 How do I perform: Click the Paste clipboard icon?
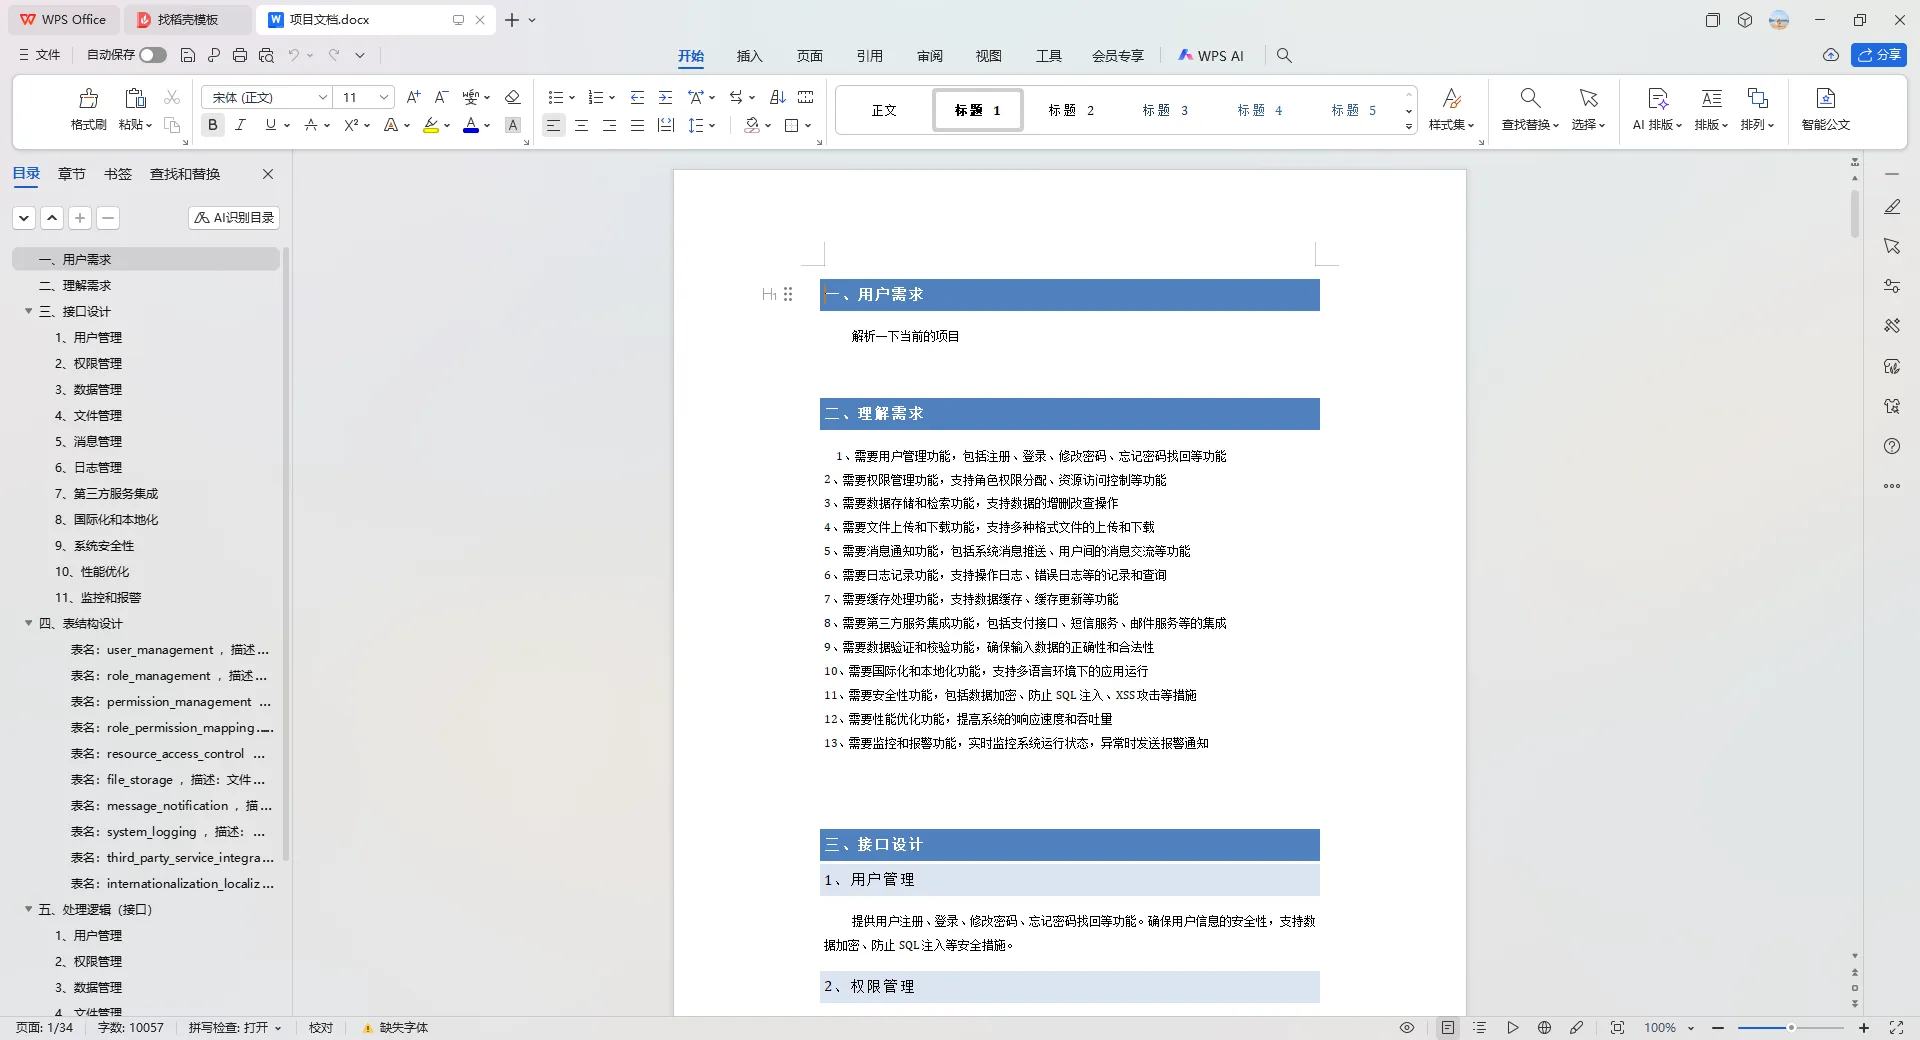pyautogui.click(x=135, y=98)
